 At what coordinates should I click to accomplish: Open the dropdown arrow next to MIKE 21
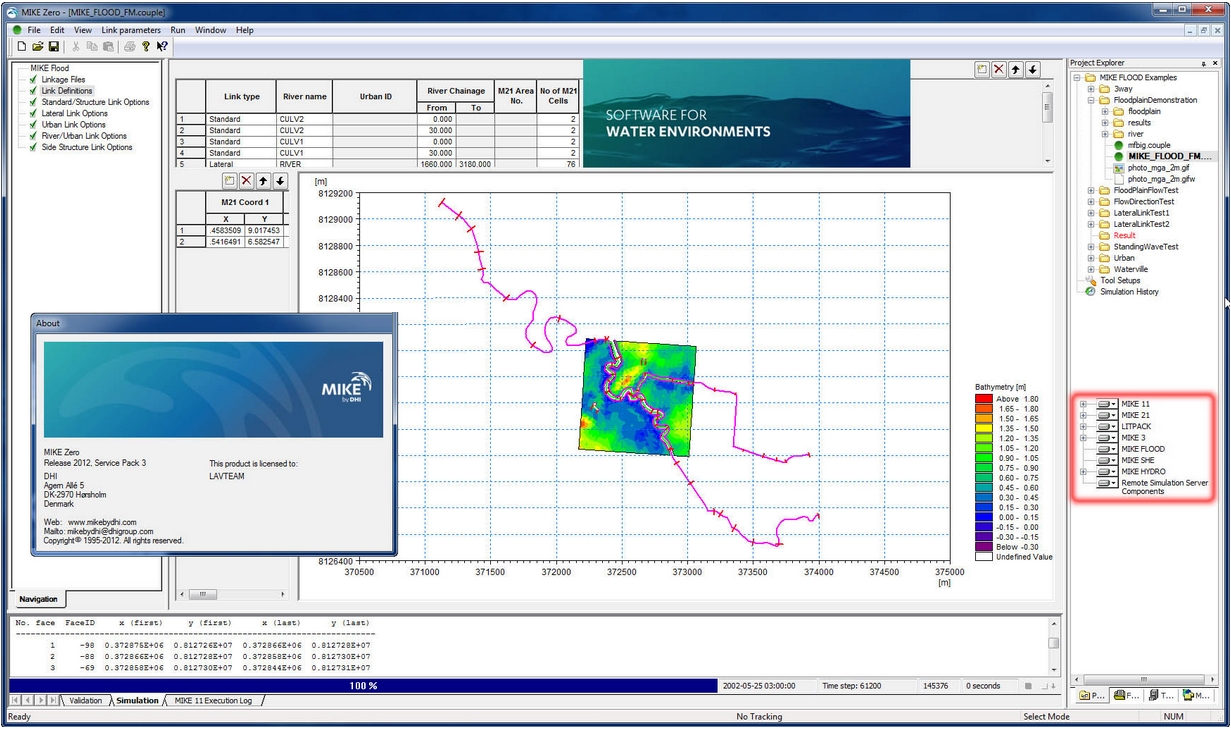[x=1113, y=415]
